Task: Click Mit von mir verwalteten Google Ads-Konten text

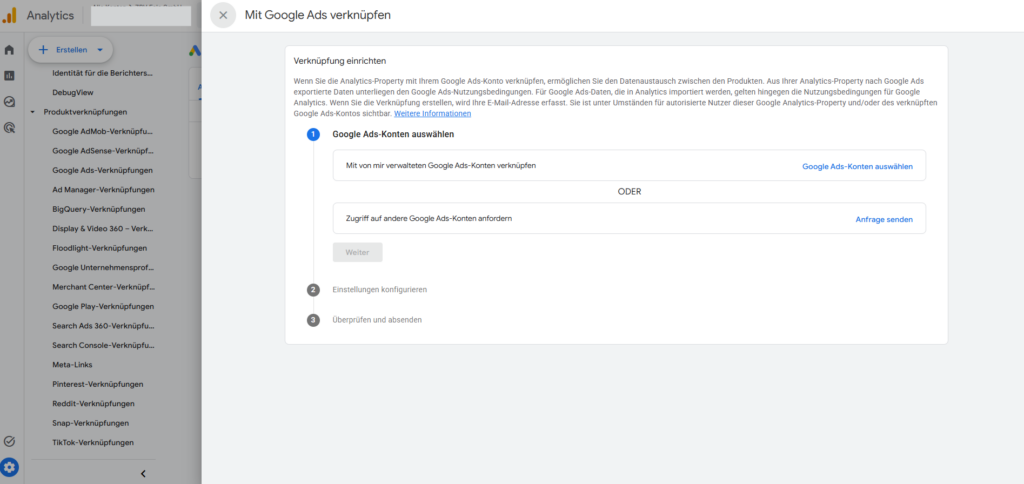Action: [441, 166]
